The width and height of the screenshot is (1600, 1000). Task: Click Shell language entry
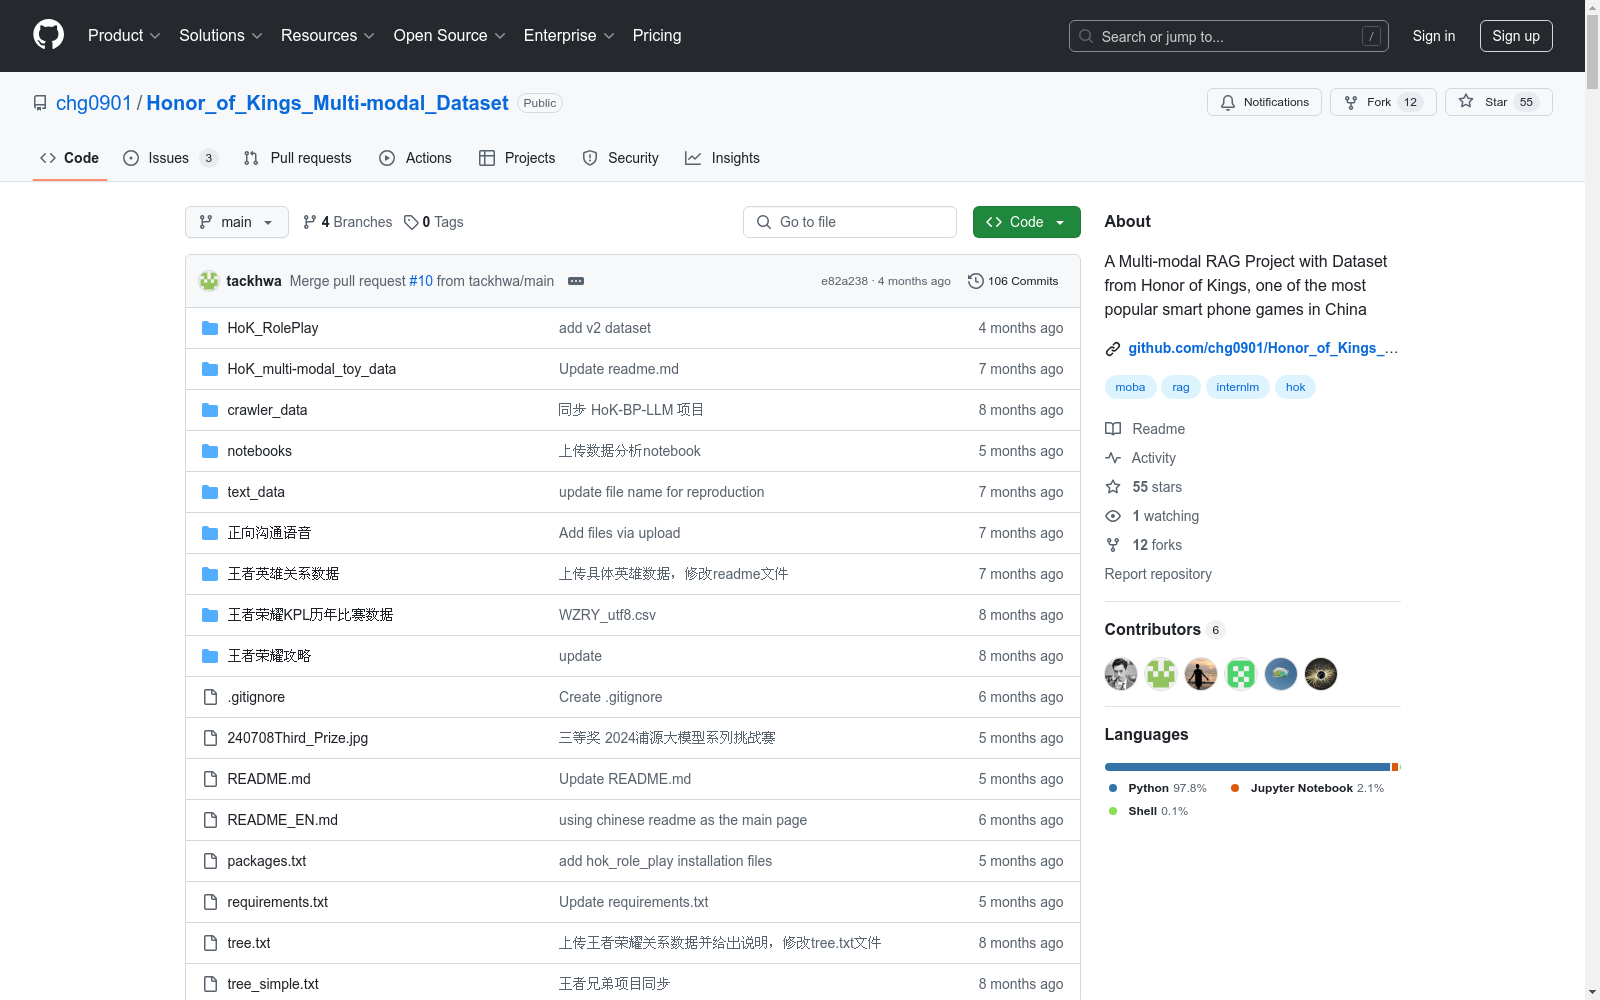pos(1149,811)
